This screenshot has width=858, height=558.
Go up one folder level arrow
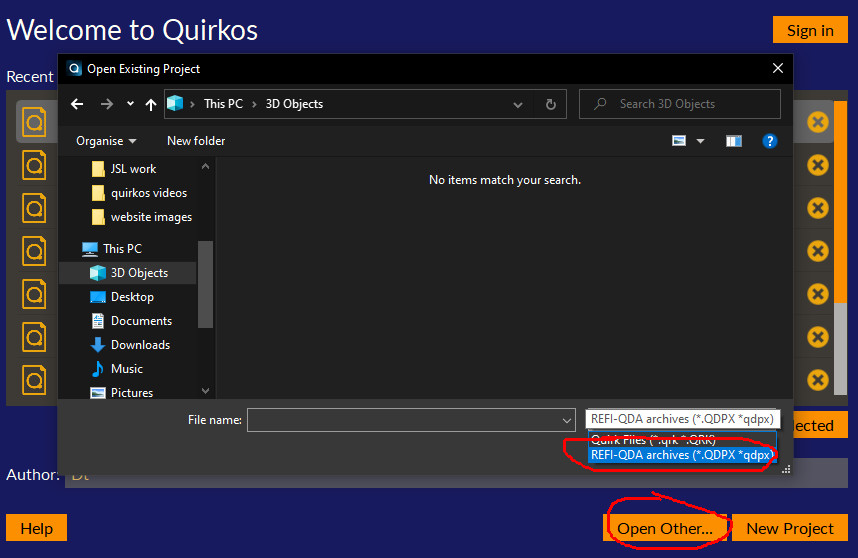pyautogui.click(x=151, y=104)
